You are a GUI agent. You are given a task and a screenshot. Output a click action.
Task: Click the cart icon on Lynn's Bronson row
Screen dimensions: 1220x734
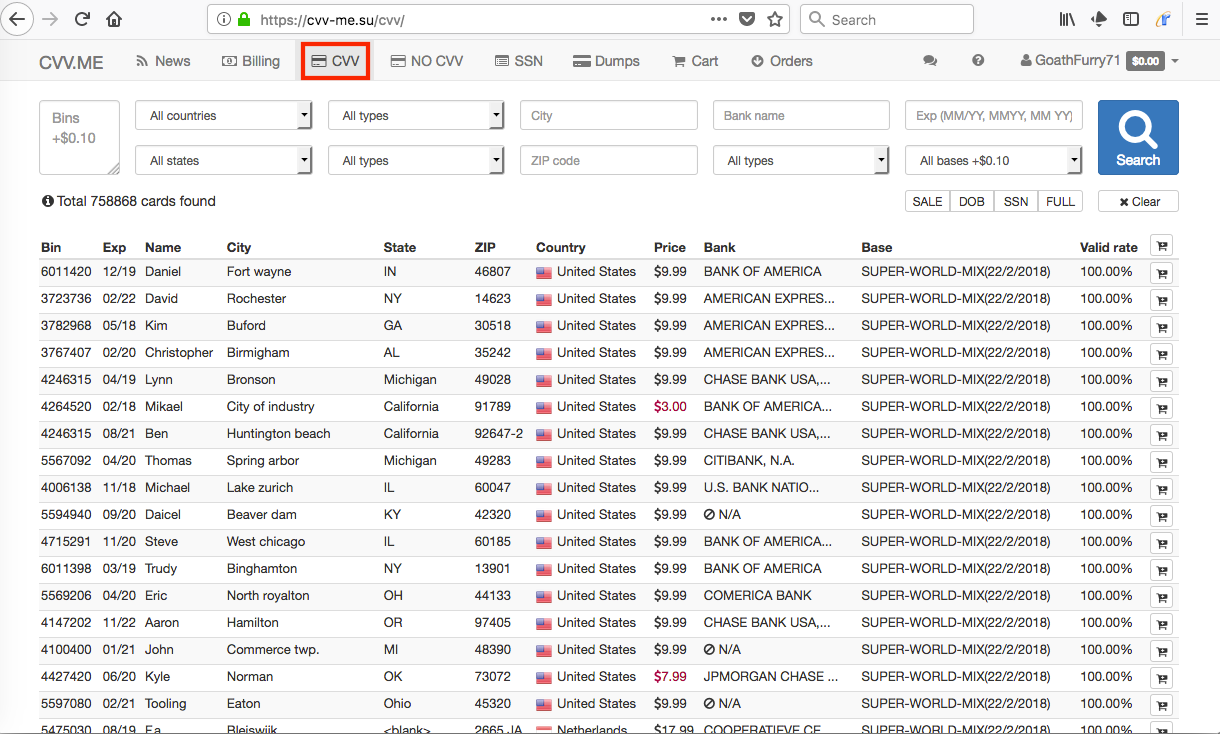1162,381
